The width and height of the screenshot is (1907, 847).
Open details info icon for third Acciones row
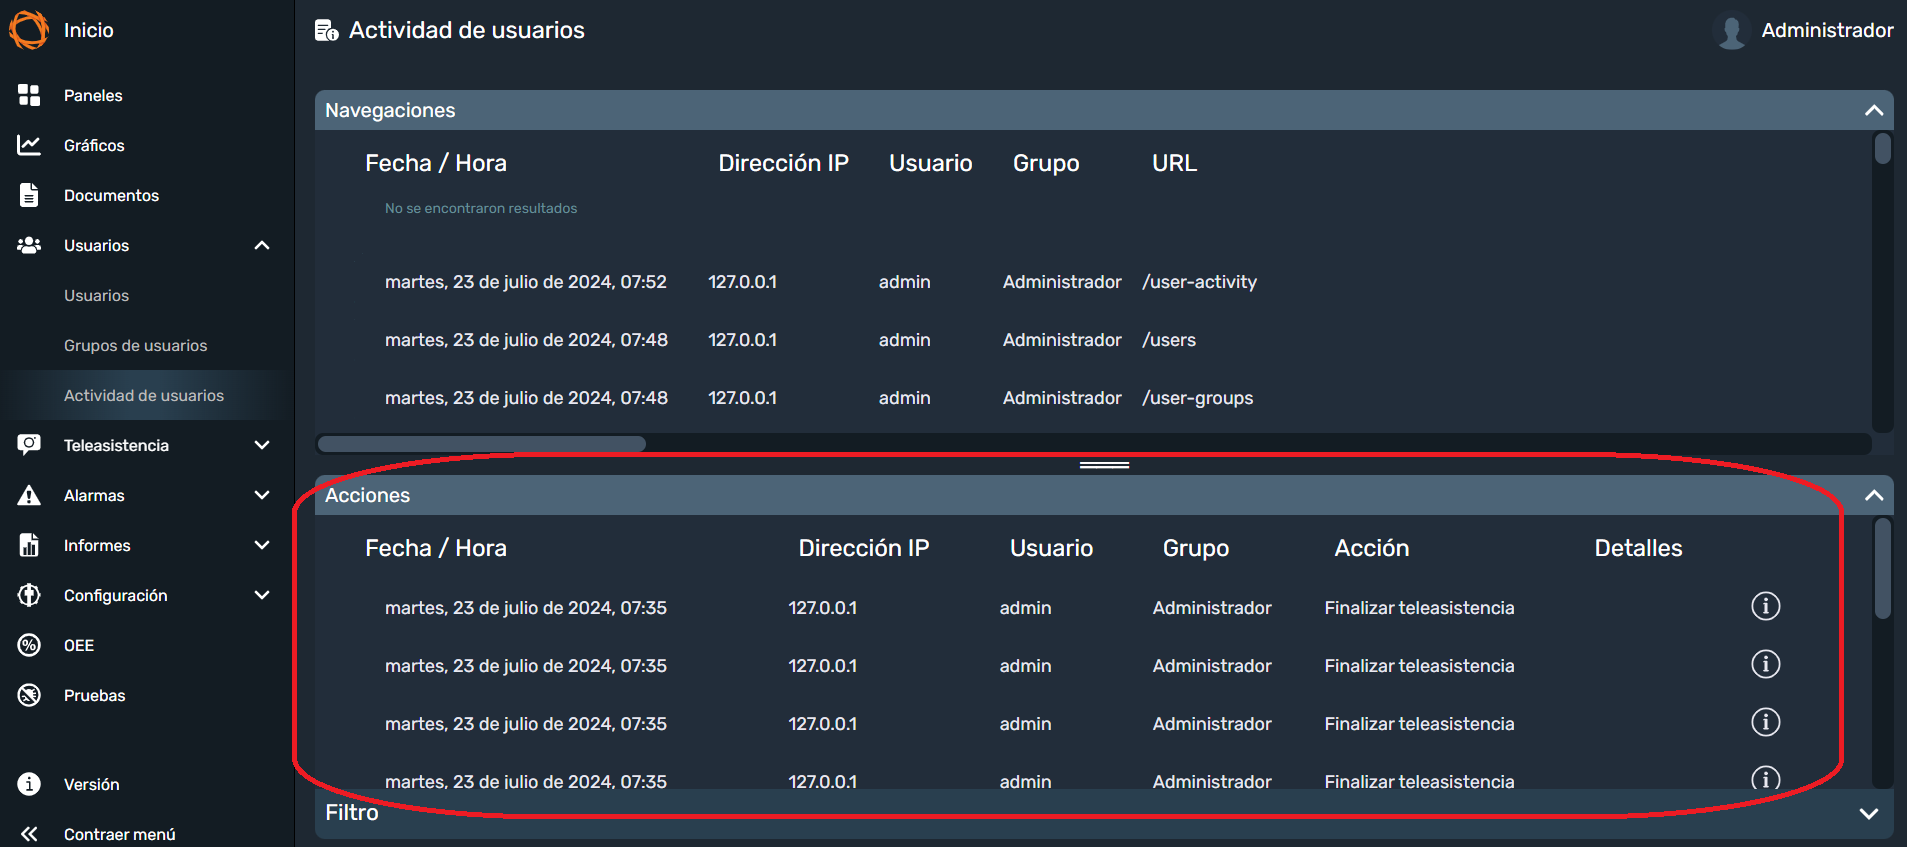(x=1765, y=722)
